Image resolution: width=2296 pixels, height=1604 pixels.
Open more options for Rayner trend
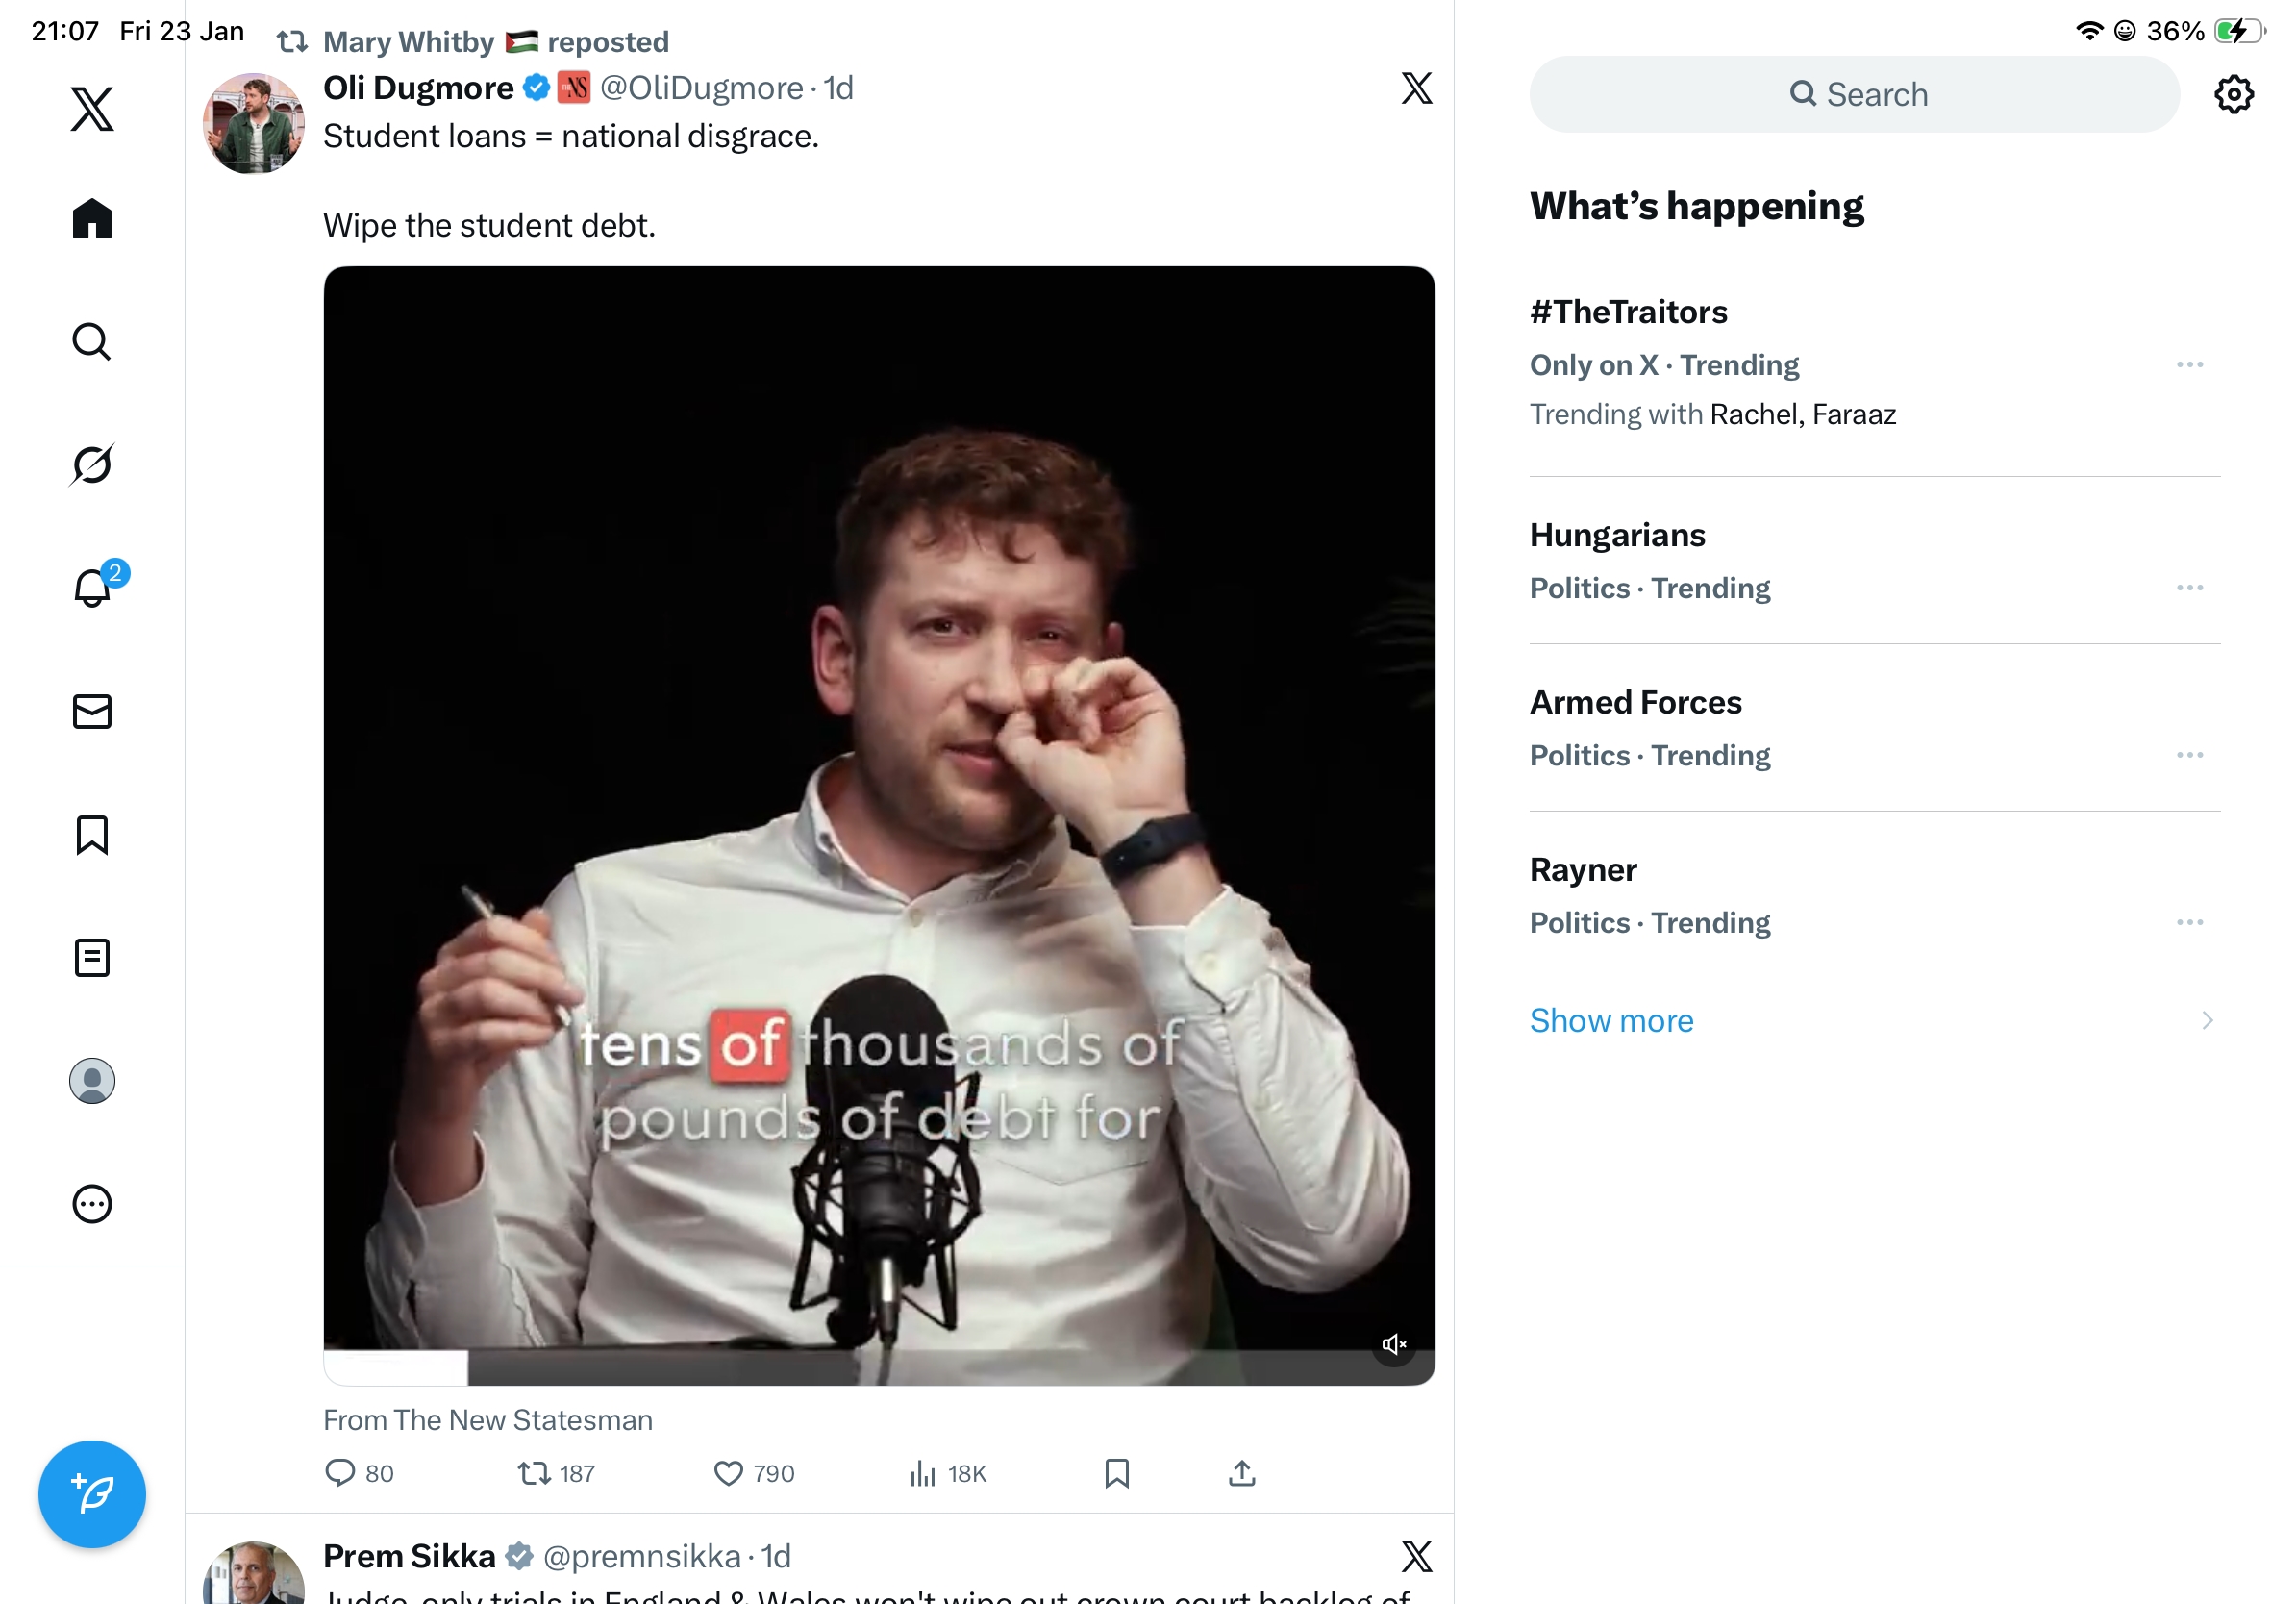tap(2189, 923)
